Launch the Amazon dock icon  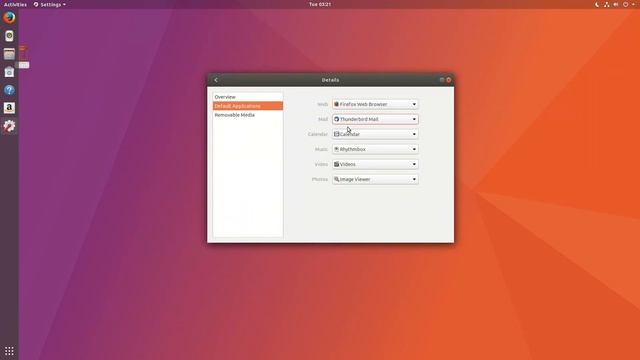(9, 108)
